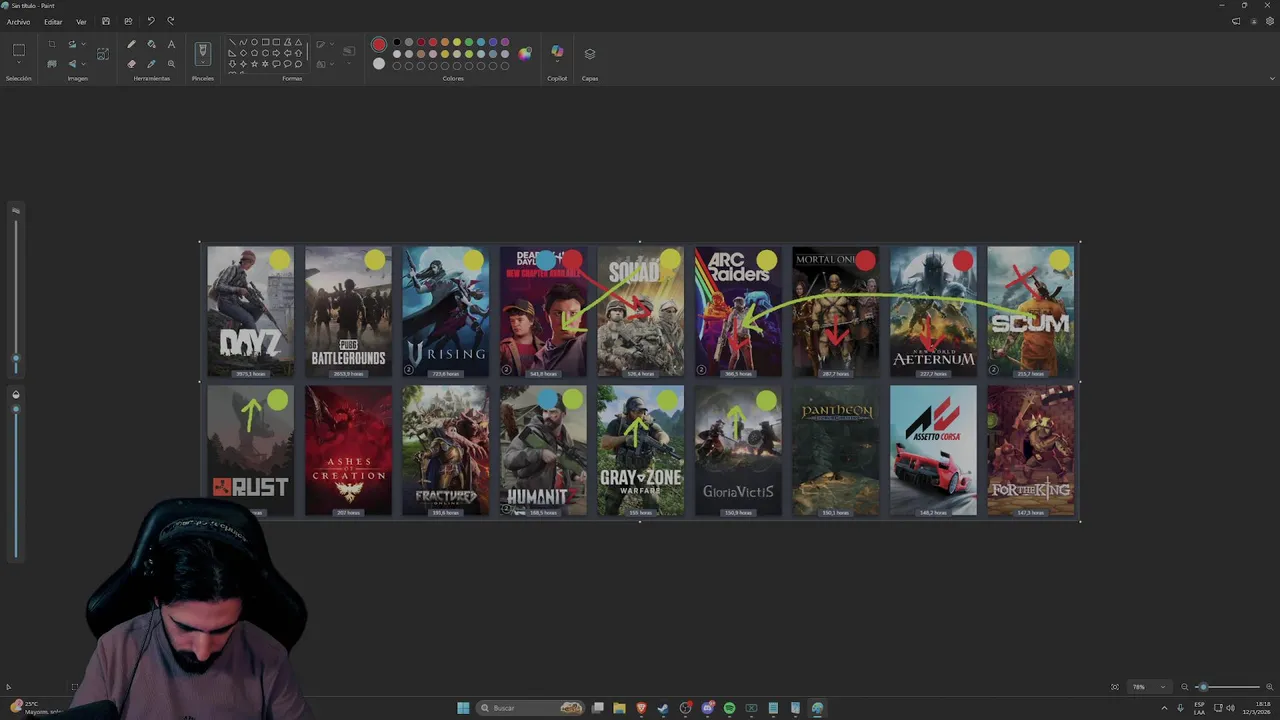
Task: Expand the Rotate dropdown arrow
Action: coord(83,44)
